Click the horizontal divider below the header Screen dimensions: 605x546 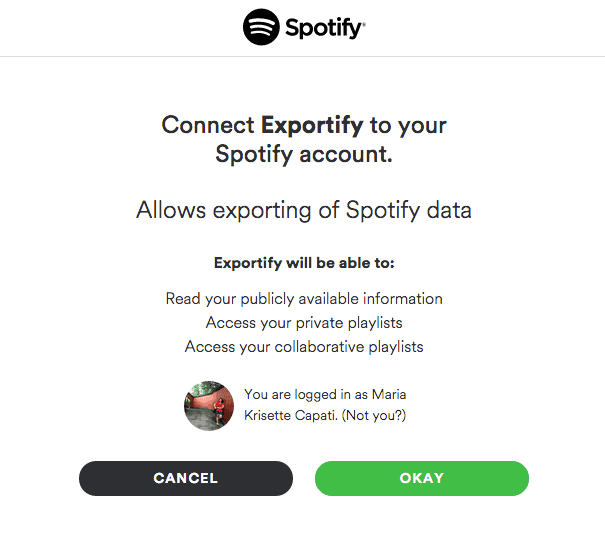pyautogui.click(x=302, y=56)
